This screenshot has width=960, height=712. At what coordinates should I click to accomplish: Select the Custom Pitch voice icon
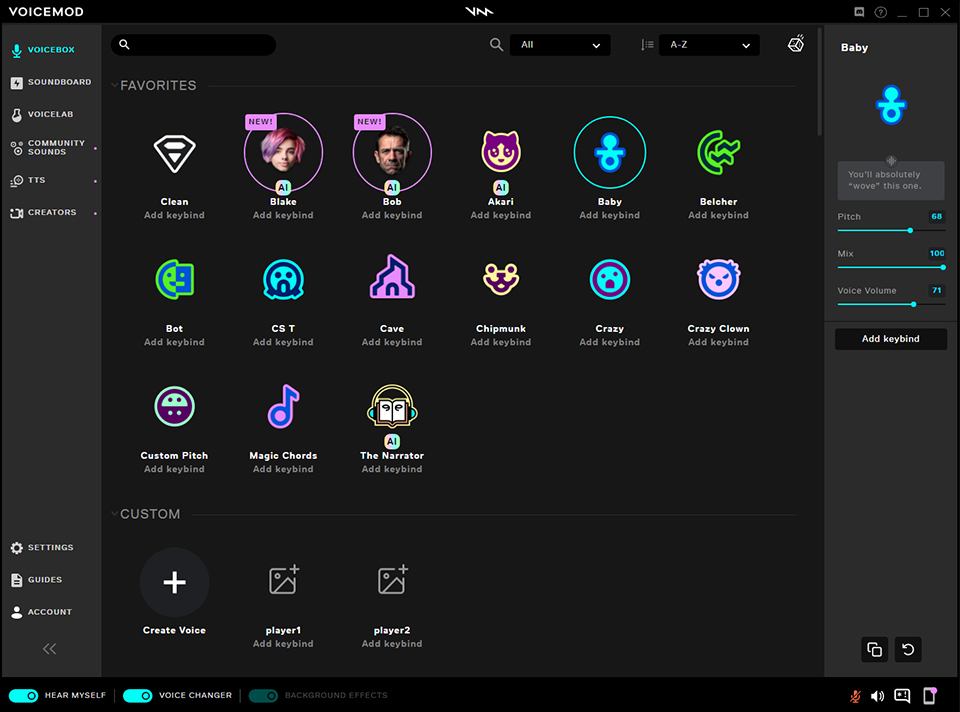[174, 406]
